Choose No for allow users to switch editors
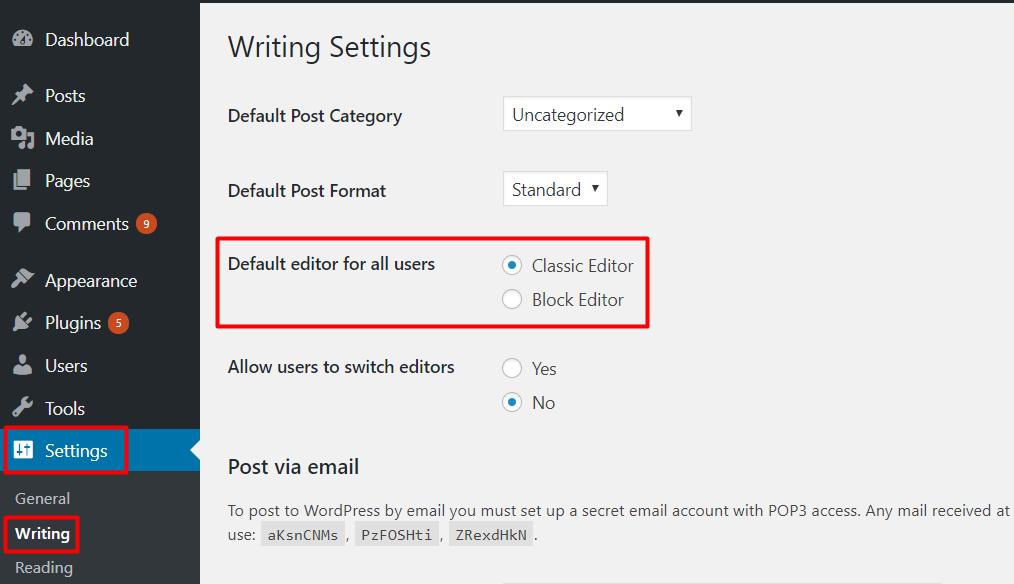The image size is (1014, 584). (512, 402)
